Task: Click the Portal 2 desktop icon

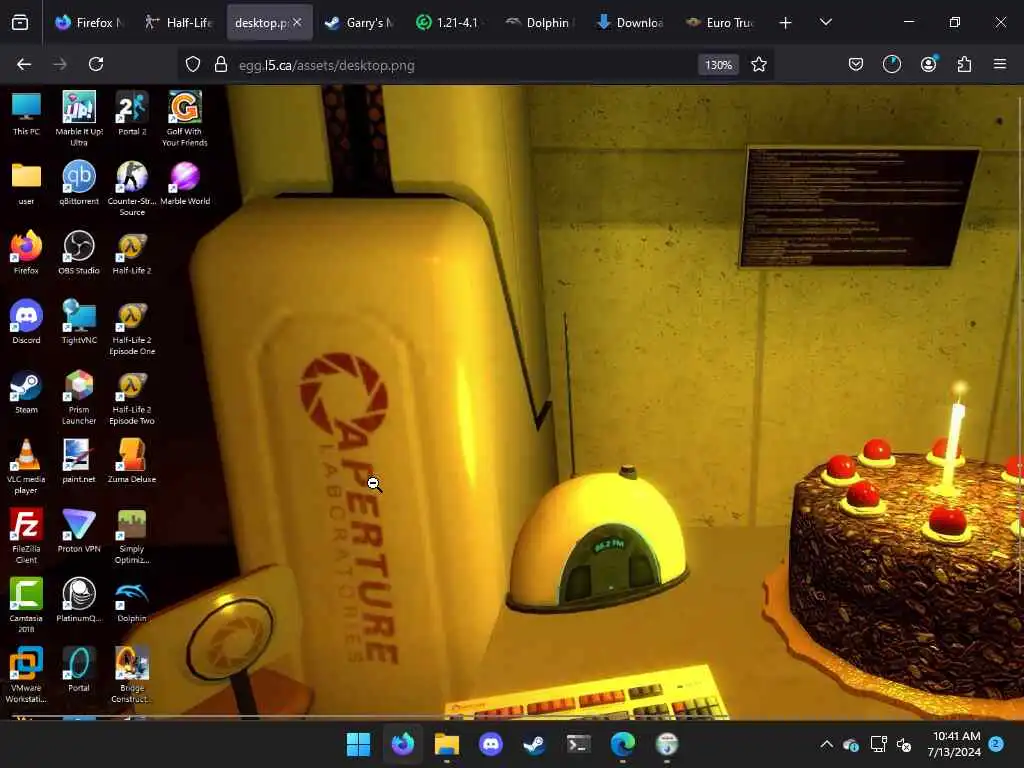Action: click(x=132, y=114)
